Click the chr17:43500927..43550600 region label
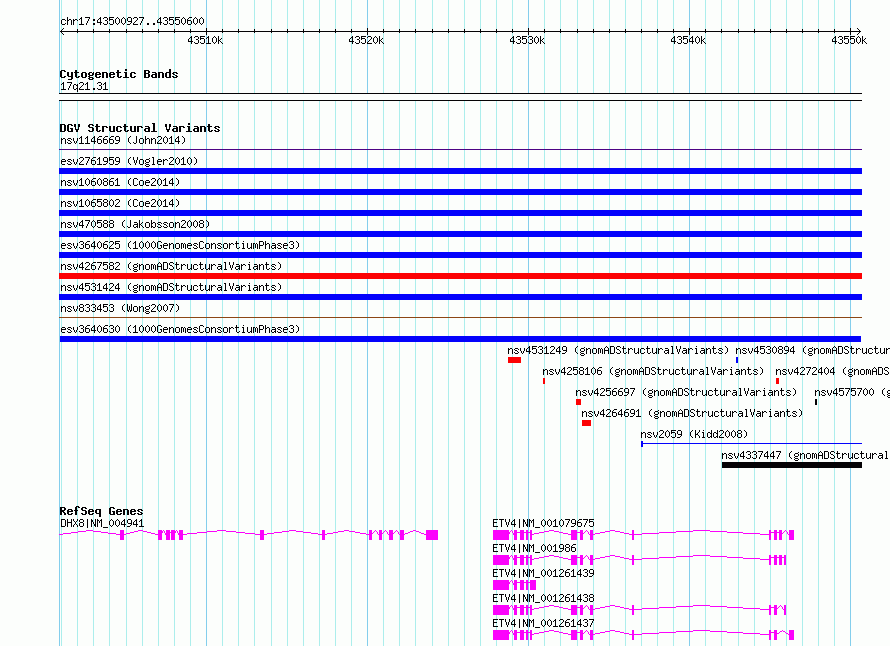Image resolution: width=890 pixels, height=646 pixels. coord(132,21)
